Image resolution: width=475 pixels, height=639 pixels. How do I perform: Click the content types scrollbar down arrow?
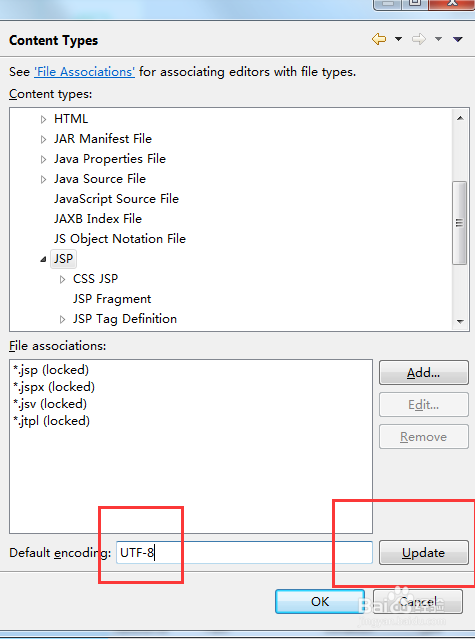460,322
